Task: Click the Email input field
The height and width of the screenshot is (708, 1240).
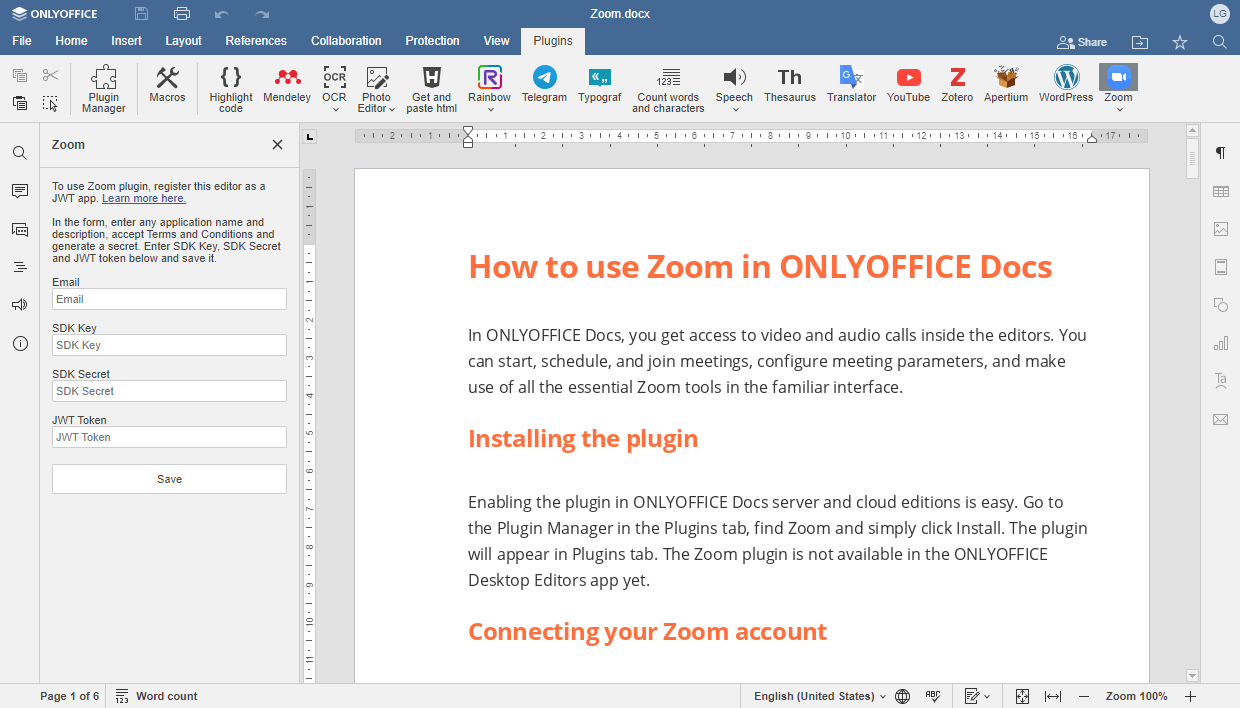Action: pyautogui.click(x=169, y=299)
